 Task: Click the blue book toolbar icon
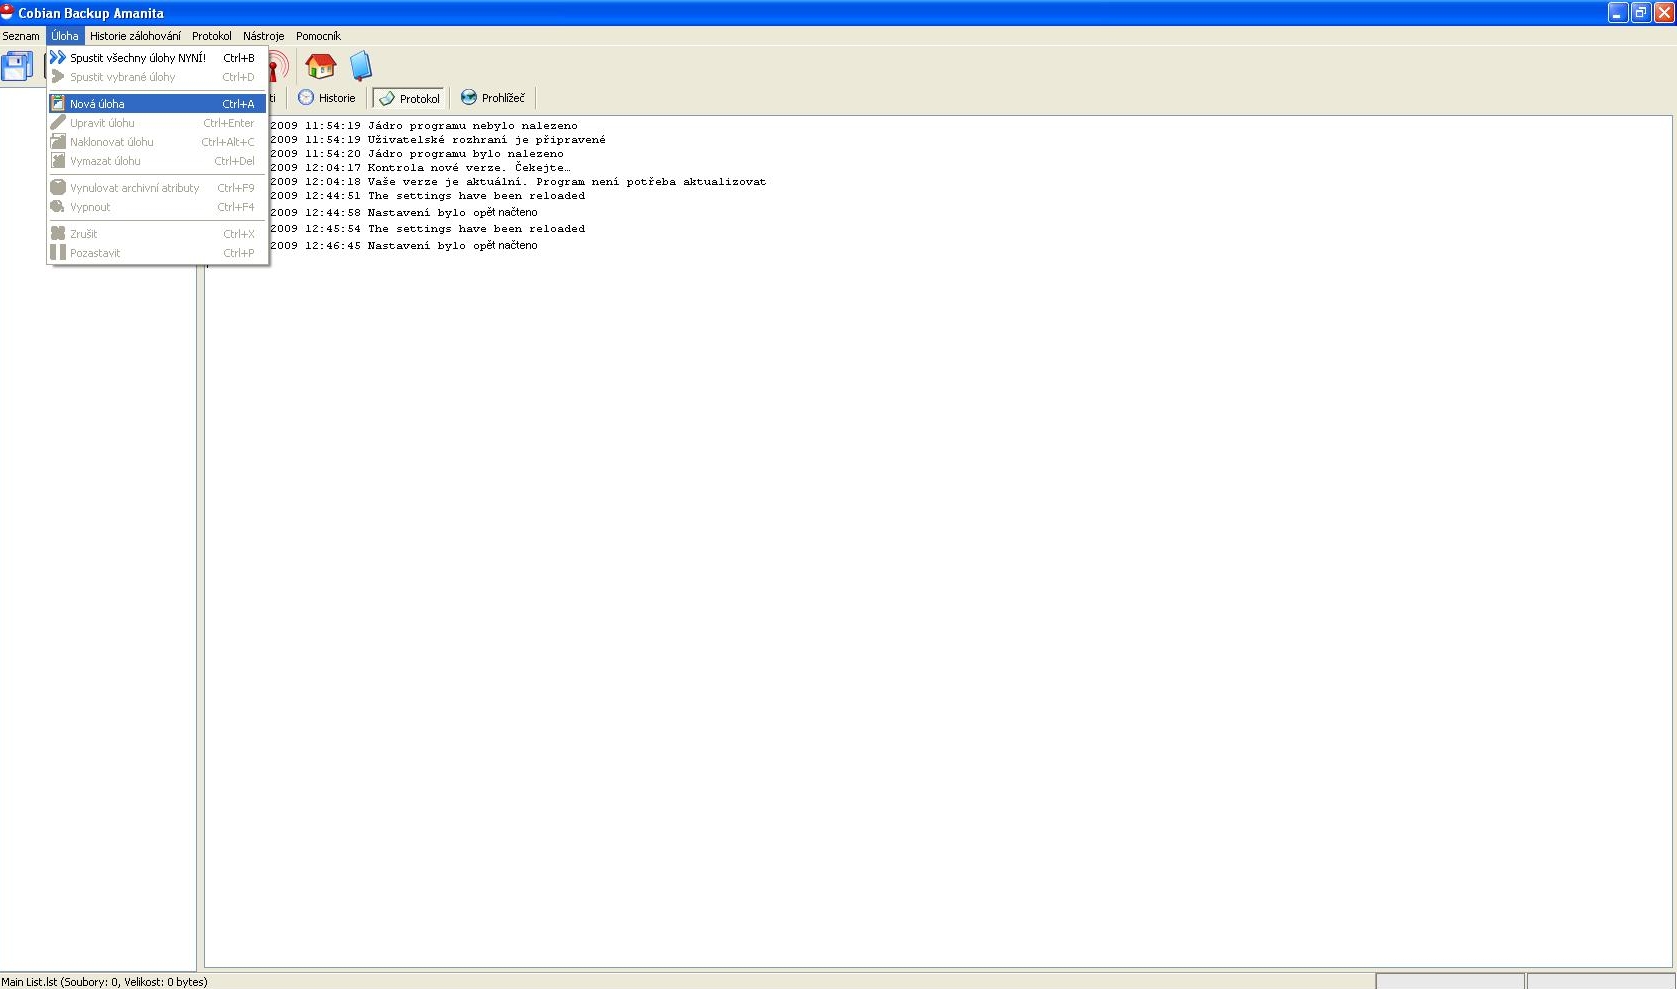[x=361, y=66]
